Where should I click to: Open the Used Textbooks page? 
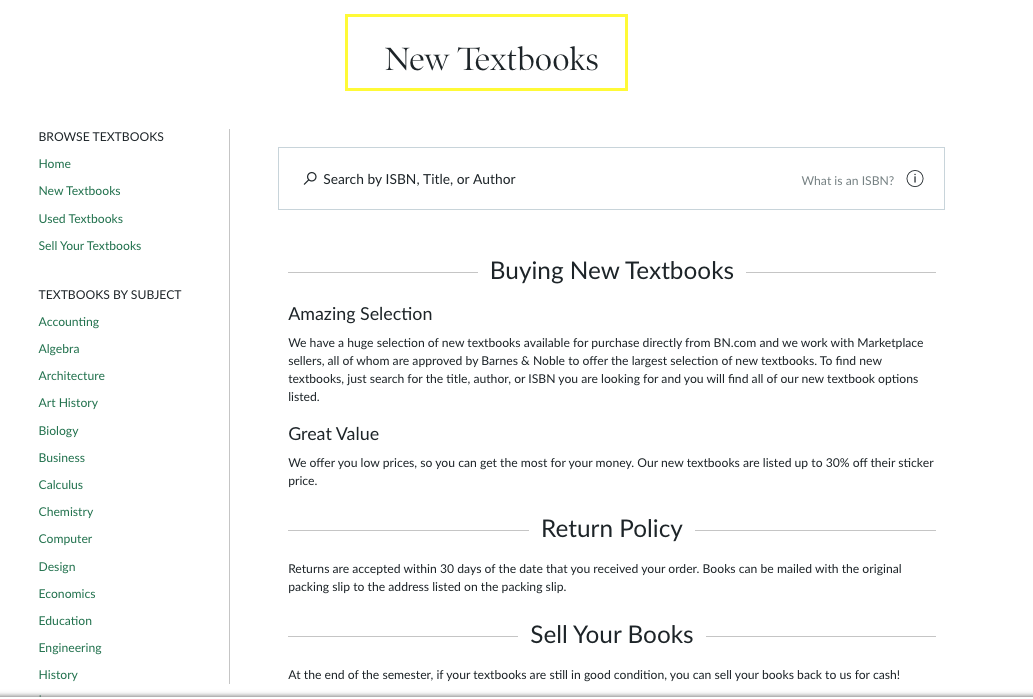pos(80,218)
